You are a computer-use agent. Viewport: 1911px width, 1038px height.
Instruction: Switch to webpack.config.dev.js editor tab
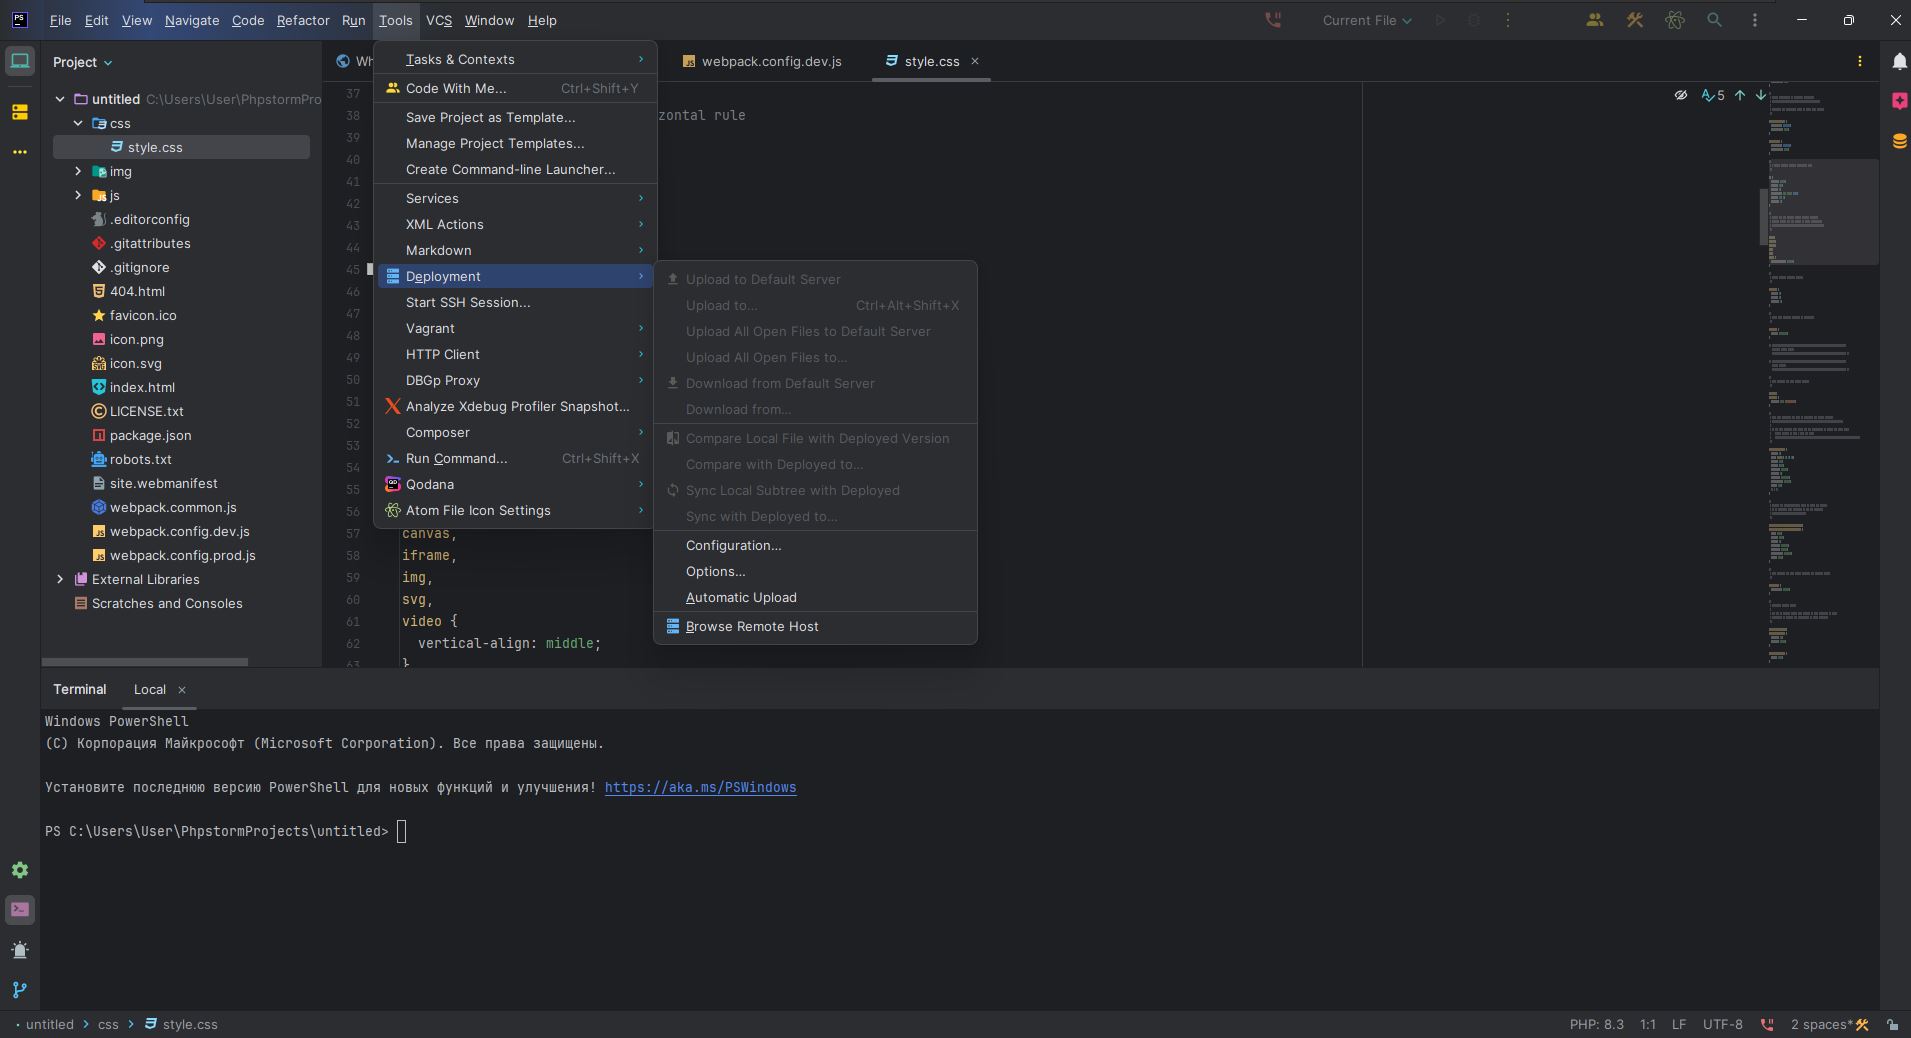770,62
